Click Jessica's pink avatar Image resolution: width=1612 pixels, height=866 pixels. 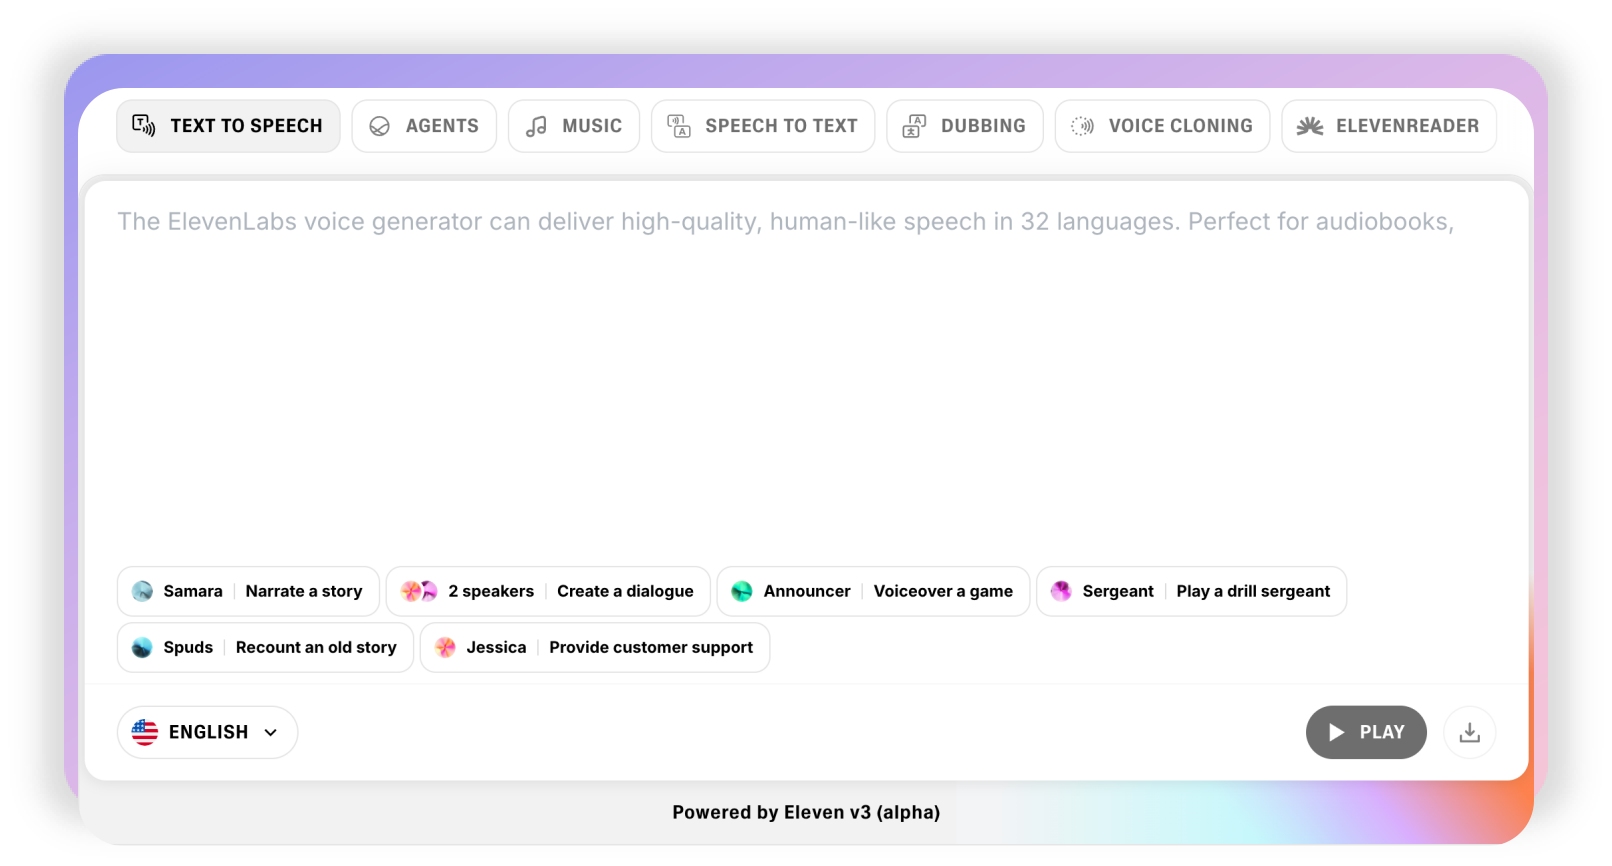446,647
